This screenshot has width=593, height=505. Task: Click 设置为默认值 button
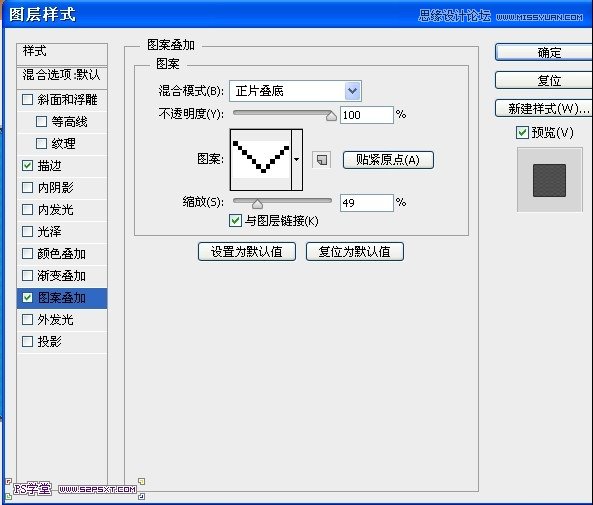point(247,252)
